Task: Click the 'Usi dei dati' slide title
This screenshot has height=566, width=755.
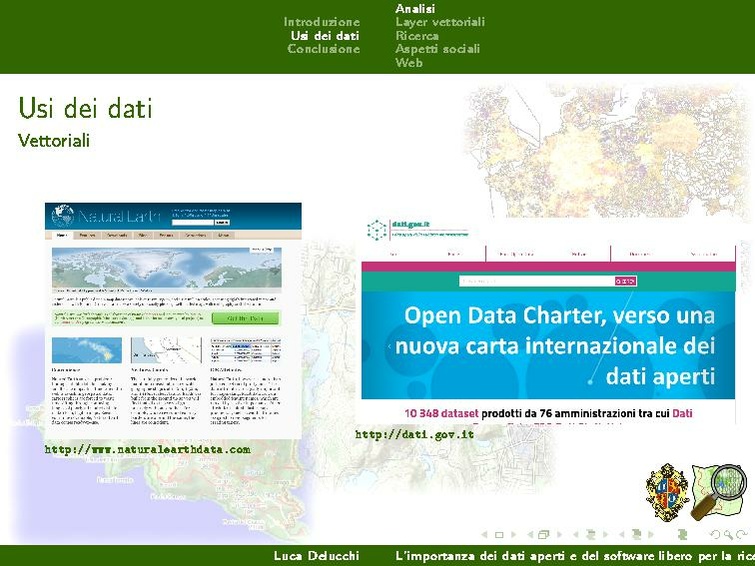Action: [85, 108]
